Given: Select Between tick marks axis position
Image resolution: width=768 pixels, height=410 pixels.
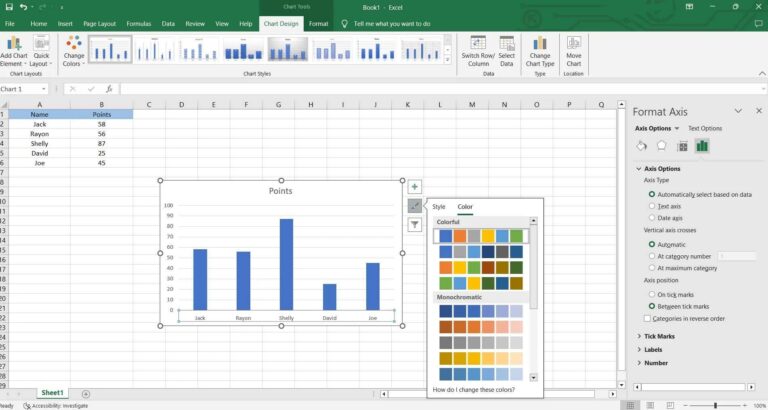Looking at the screenshot, I should pos(651,306).
